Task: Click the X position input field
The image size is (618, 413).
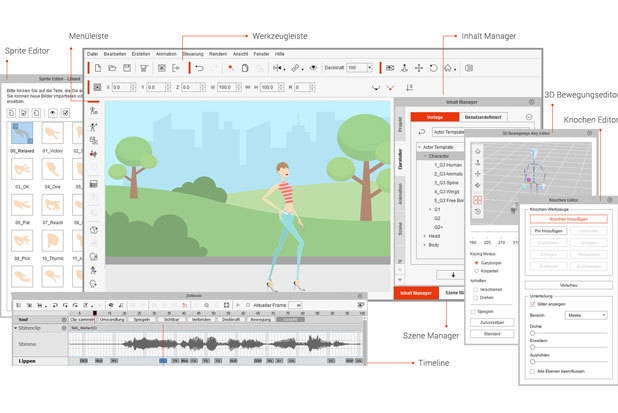Action: pyautogui.click(x=123, y=87)
